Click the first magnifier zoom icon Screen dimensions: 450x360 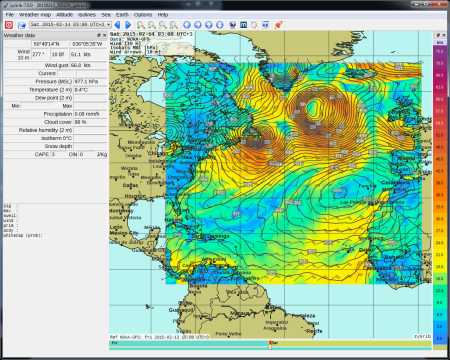coord(141,25)
